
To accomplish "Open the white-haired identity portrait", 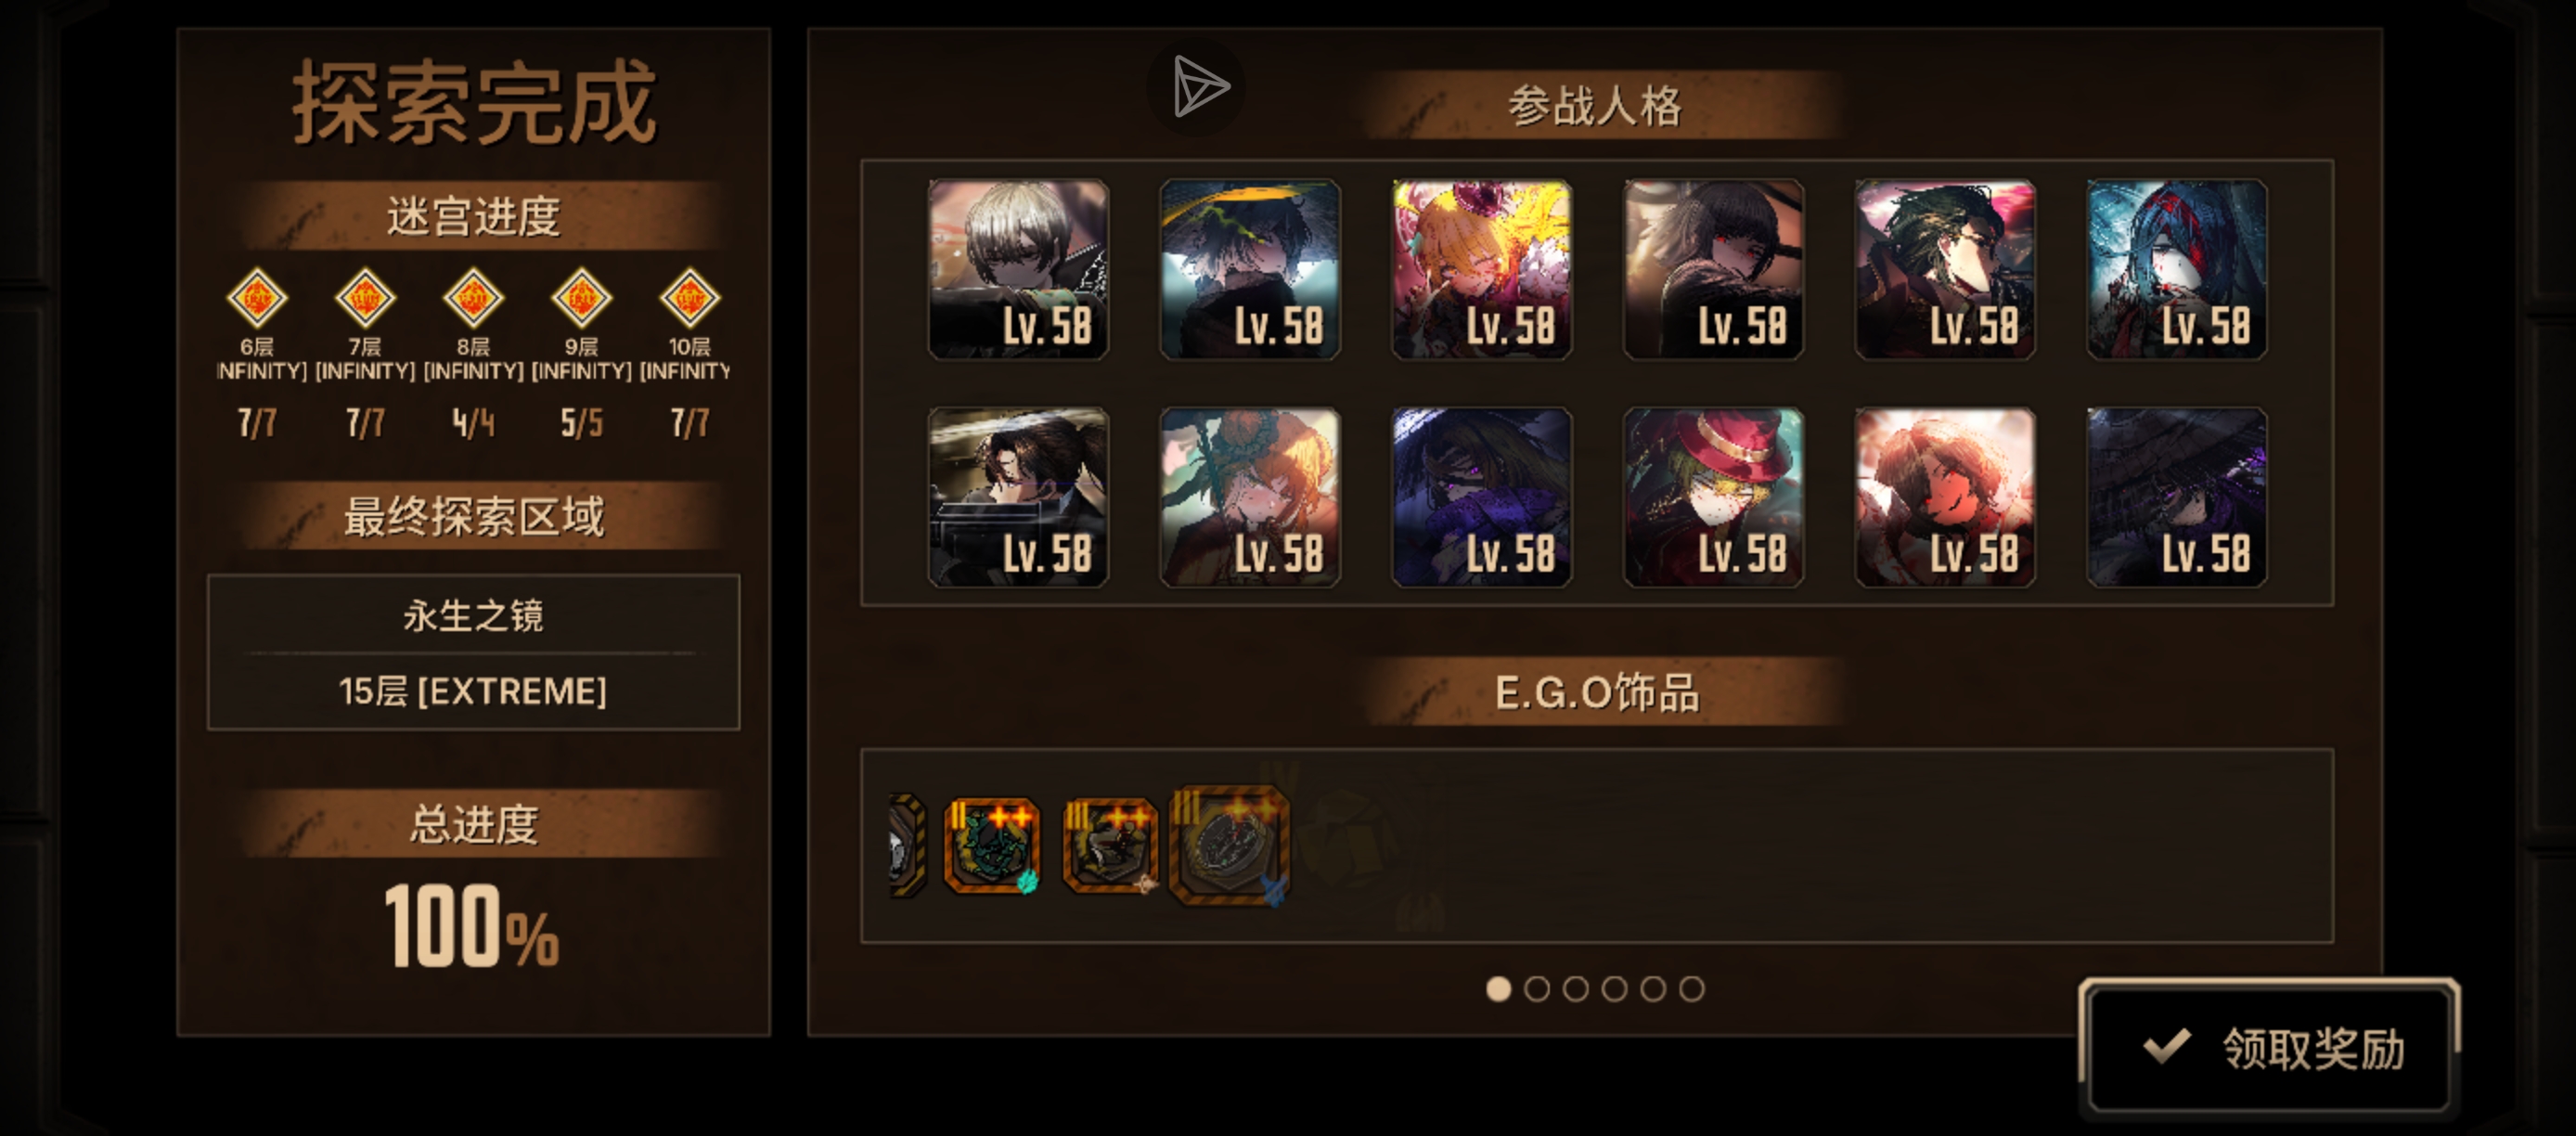I will point(1018,269).
